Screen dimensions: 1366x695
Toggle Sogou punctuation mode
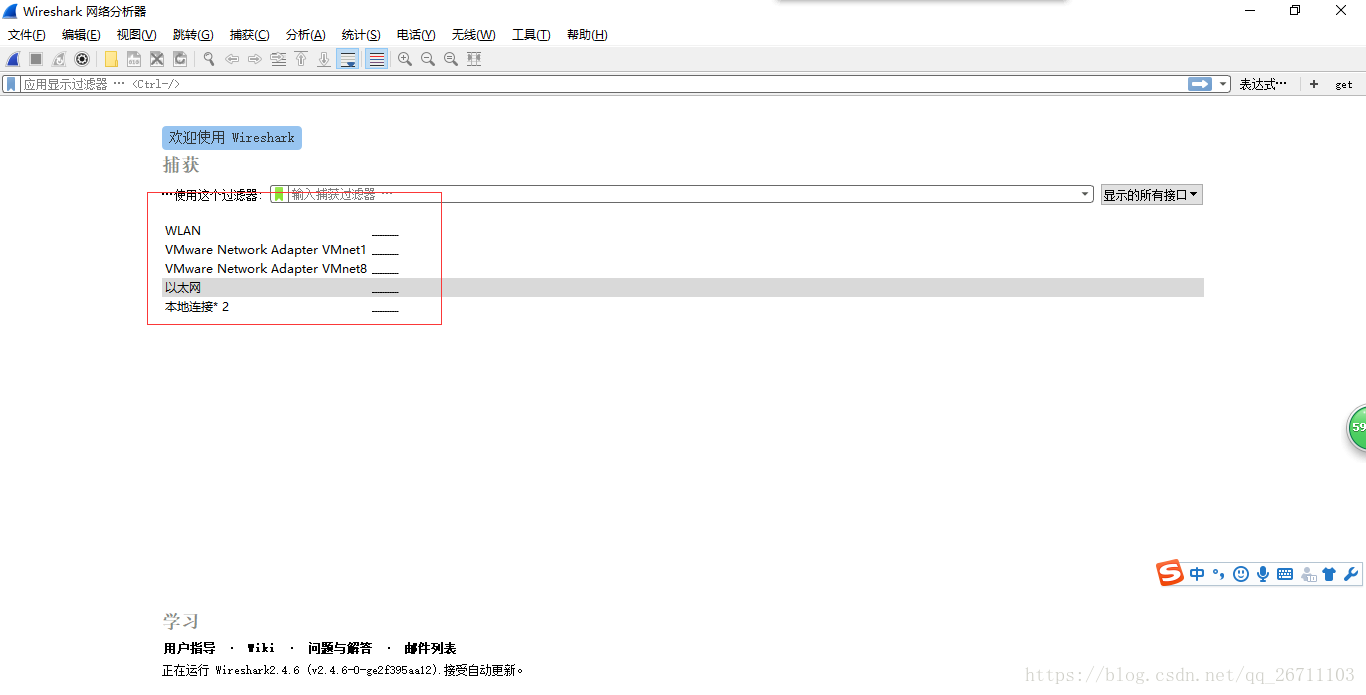[1218, 574]
